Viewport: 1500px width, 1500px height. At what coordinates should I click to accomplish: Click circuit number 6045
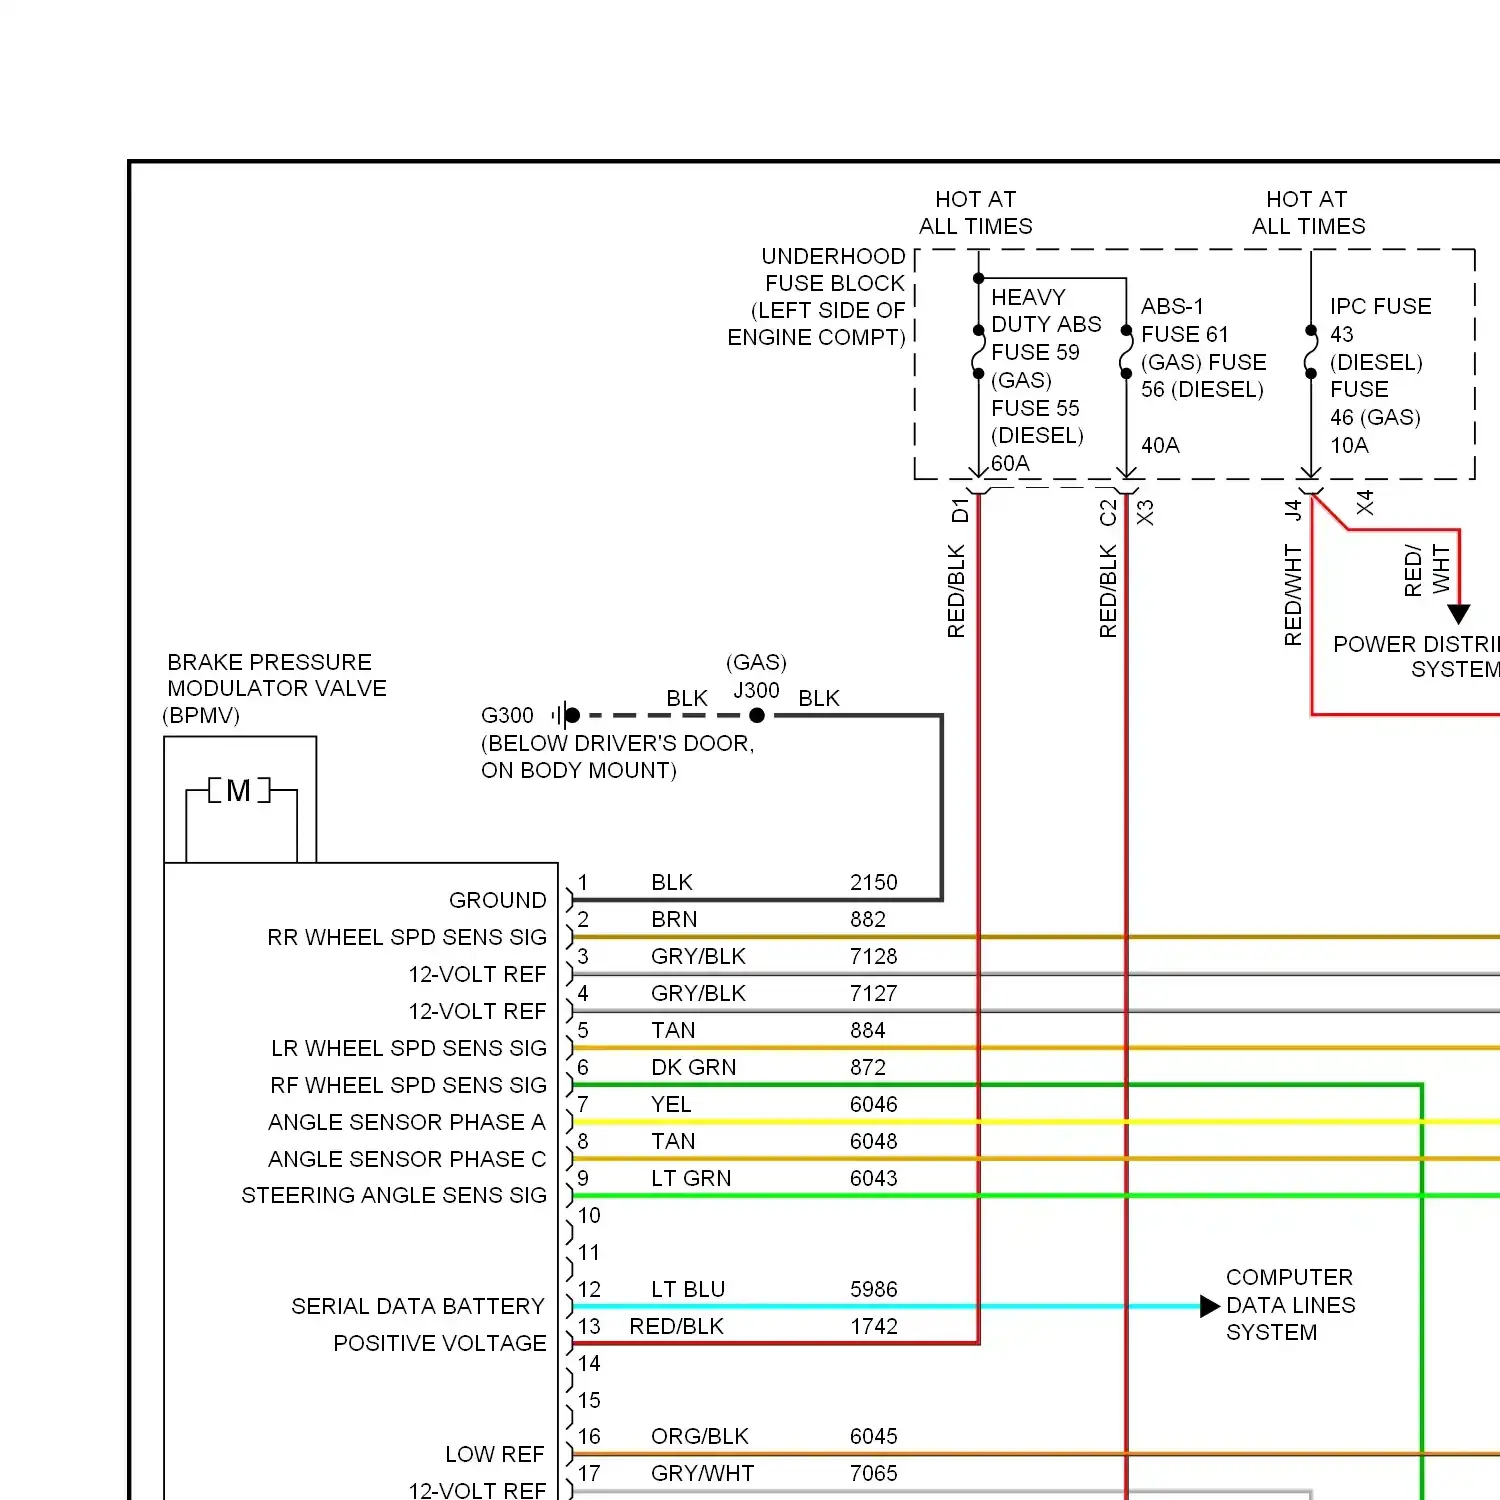pos(874,1436)
